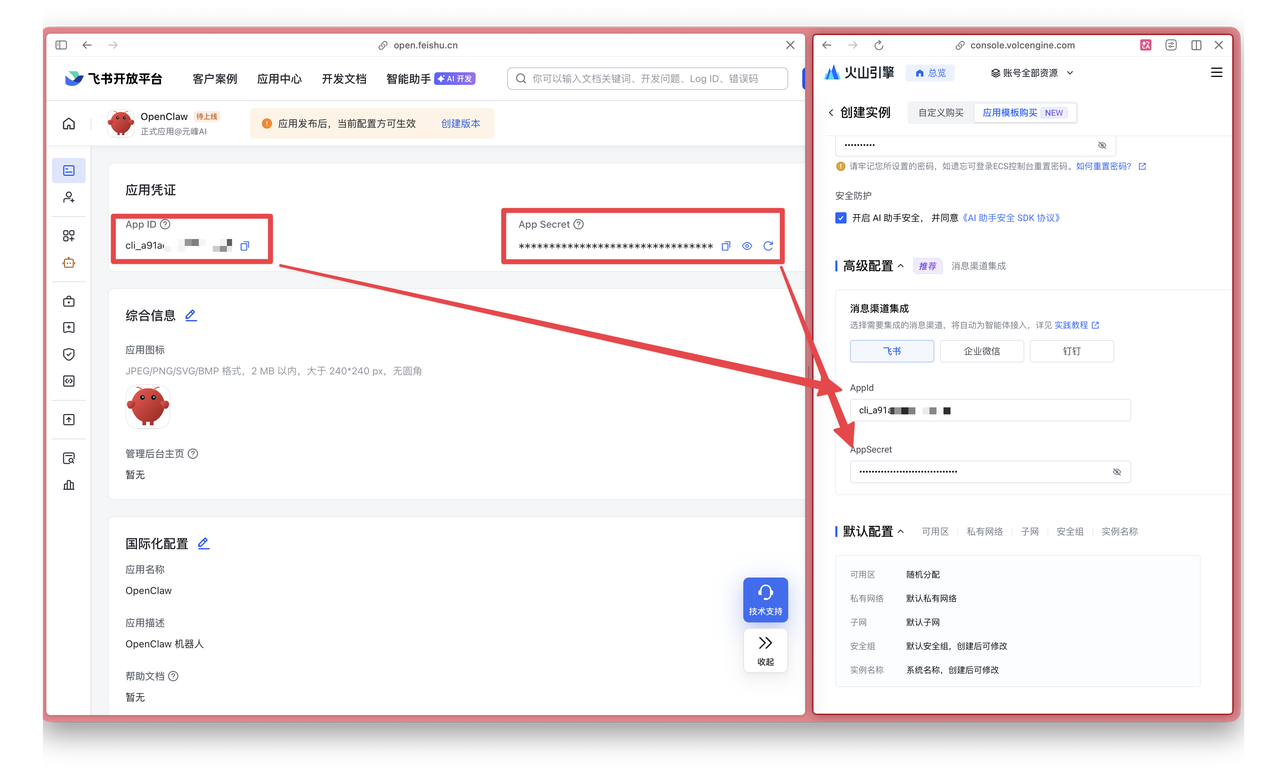Open 帮助文档 help question mark
The image size is (1280, 774).
(173, 676)
